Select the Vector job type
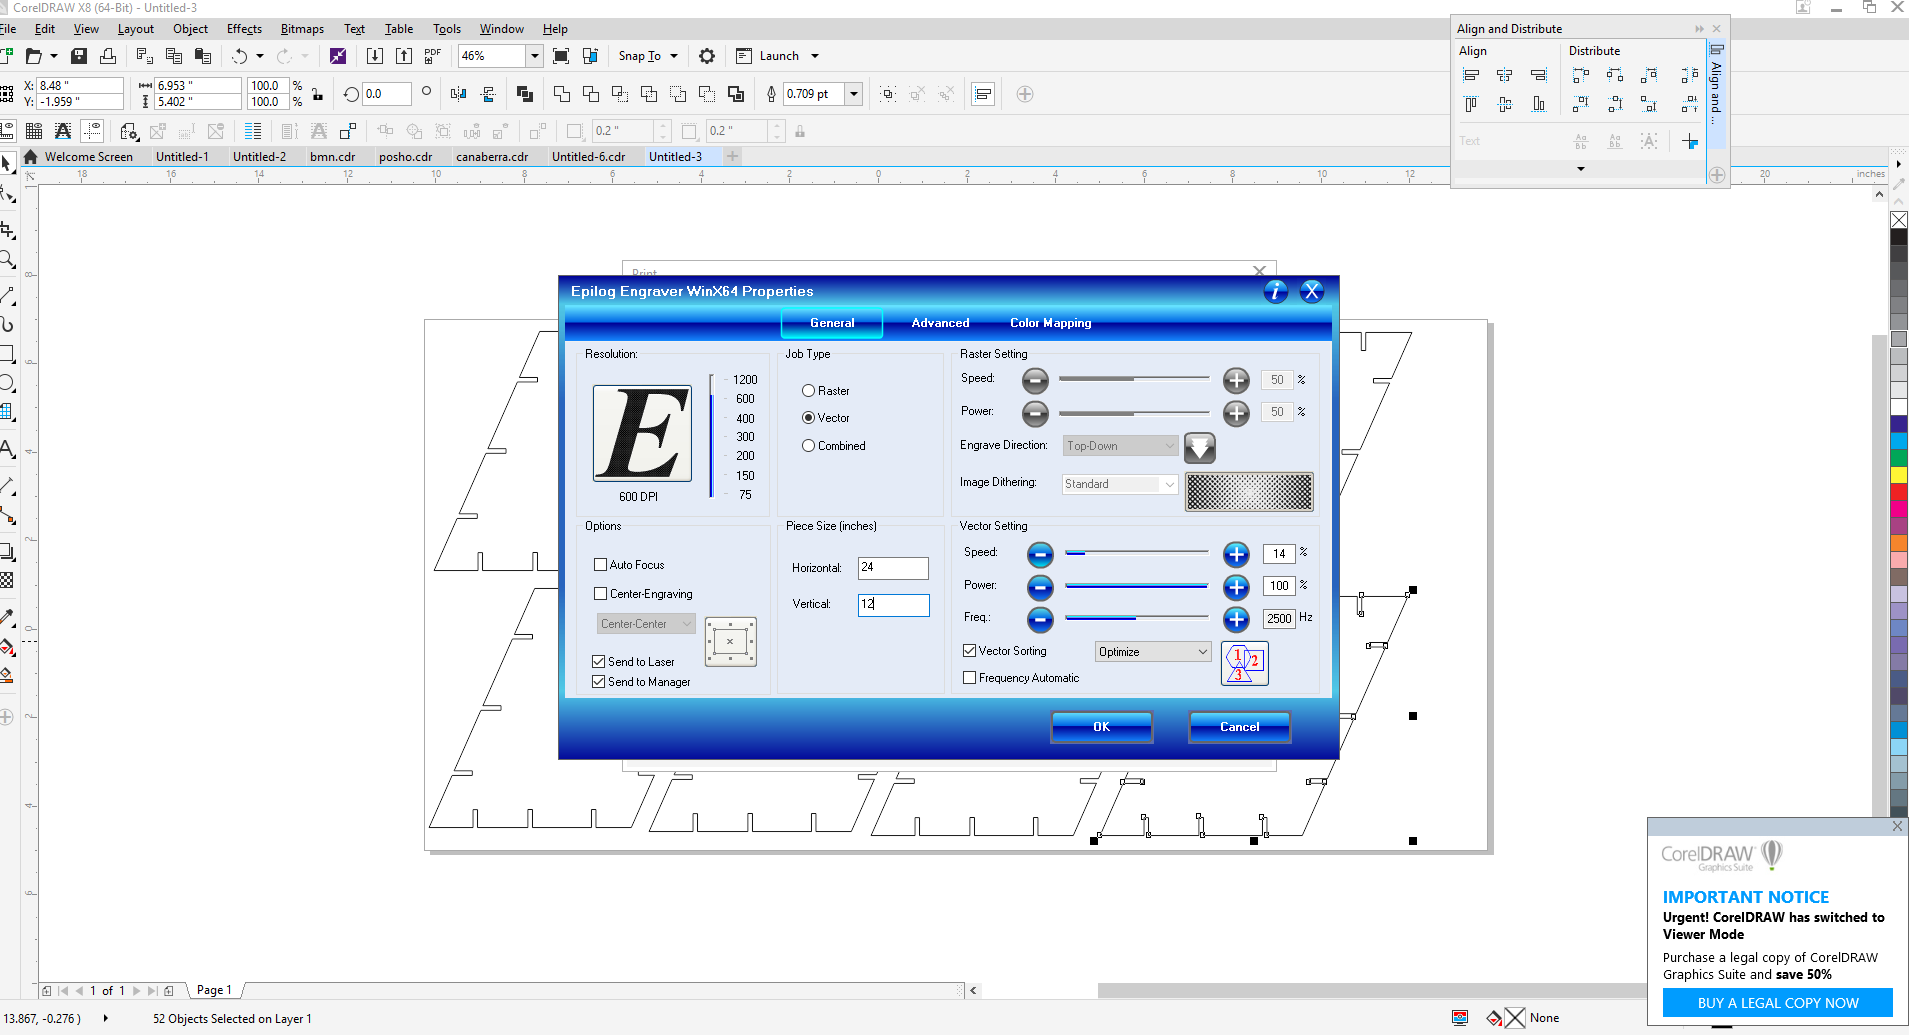The width and height of the screenshot is (1909, 1035). tap(826, 418)
